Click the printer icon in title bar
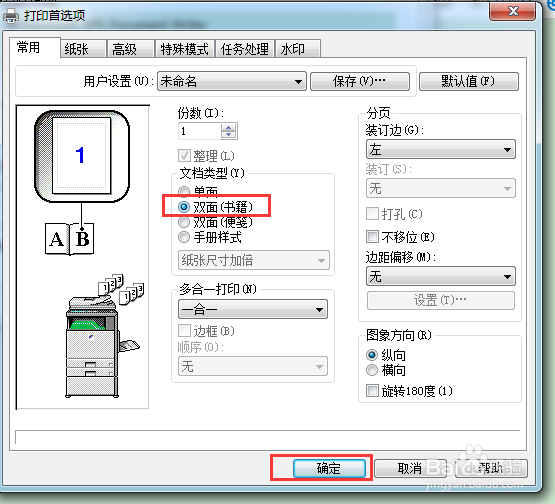555x504 pixels. pyautogui.click(x=11, y=16)
